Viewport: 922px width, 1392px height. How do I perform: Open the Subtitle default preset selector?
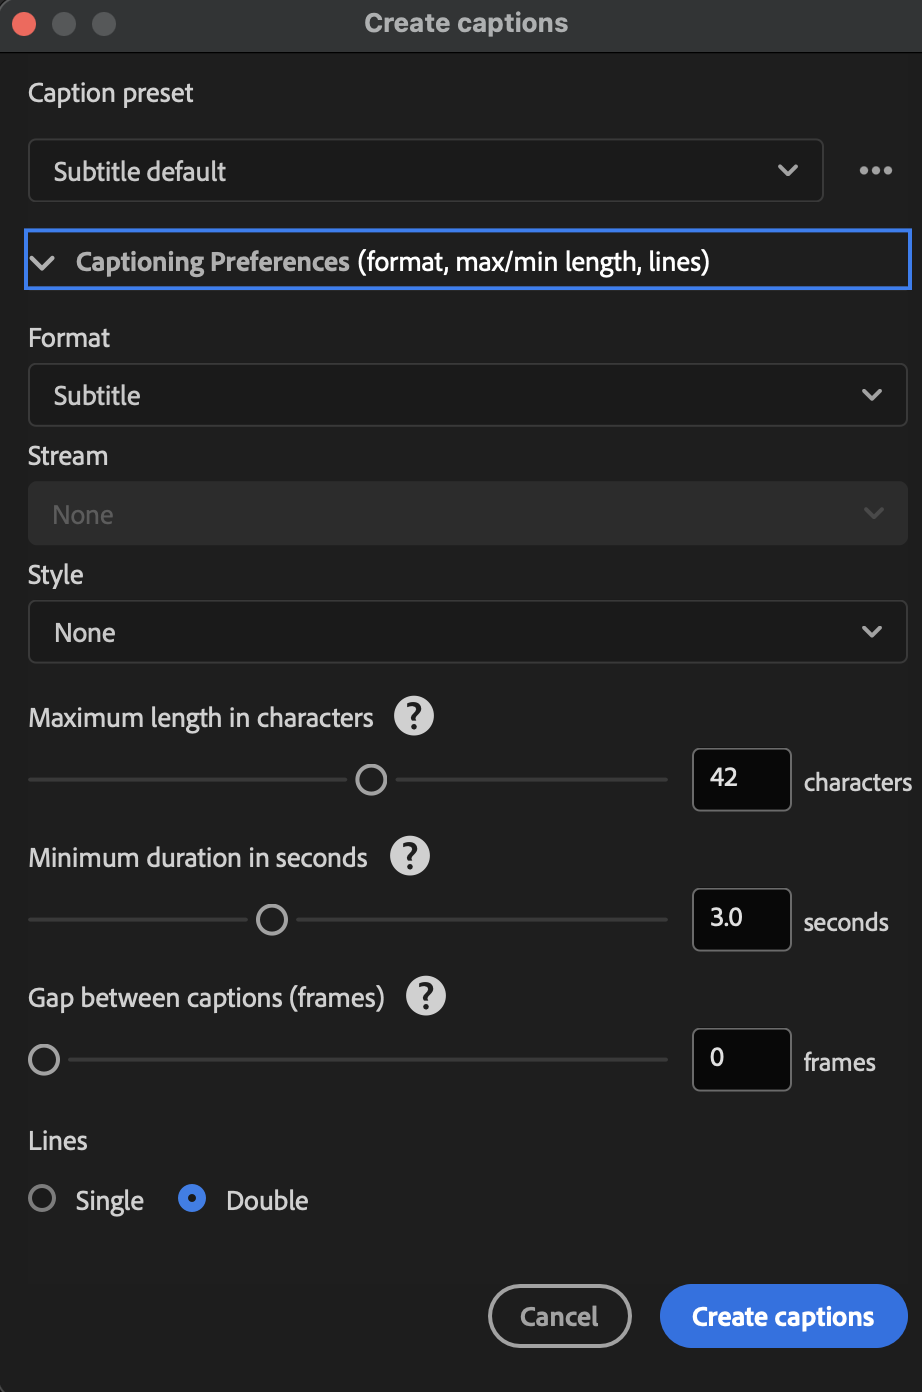[x=425, y=170]
